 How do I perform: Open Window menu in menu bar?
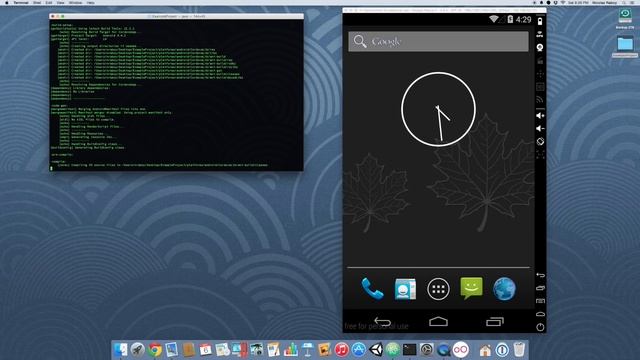point(75,2)
